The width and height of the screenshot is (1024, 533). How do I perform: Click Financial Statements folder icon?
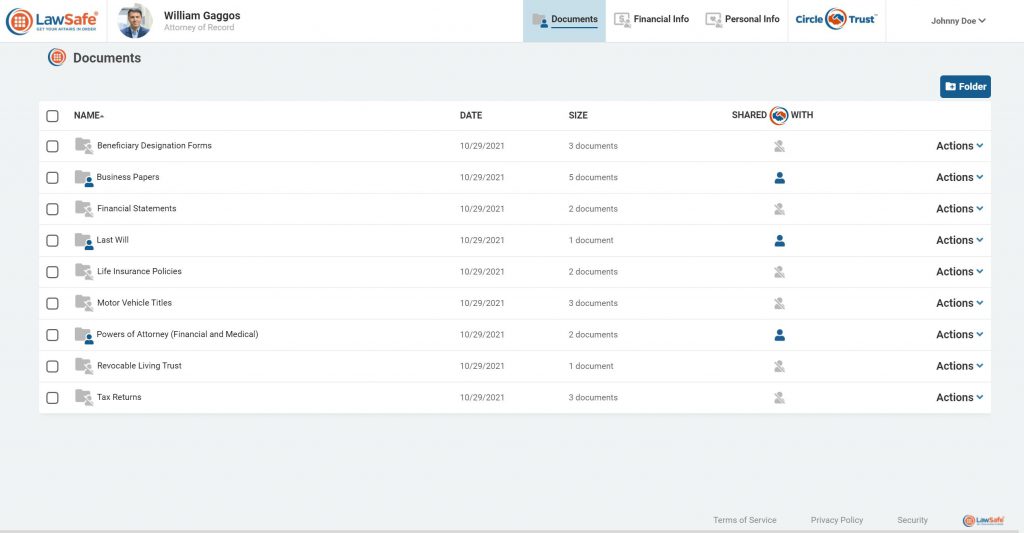(x=84, y=208)
